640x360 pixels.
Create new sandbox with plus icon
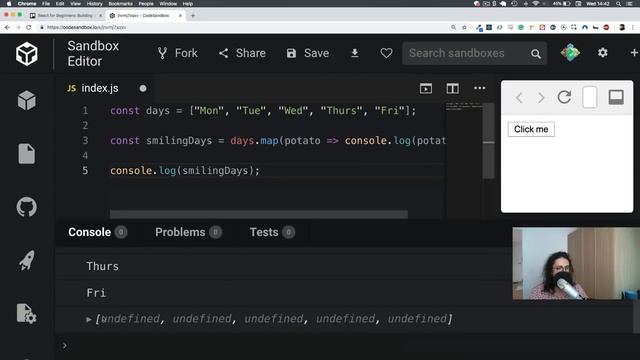click(x=634, y=53)
